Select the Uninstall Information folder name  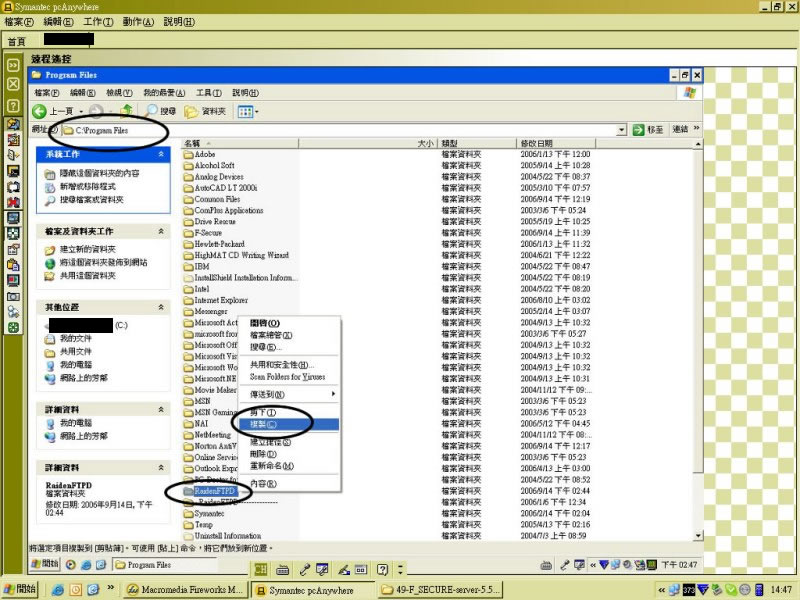228,536
